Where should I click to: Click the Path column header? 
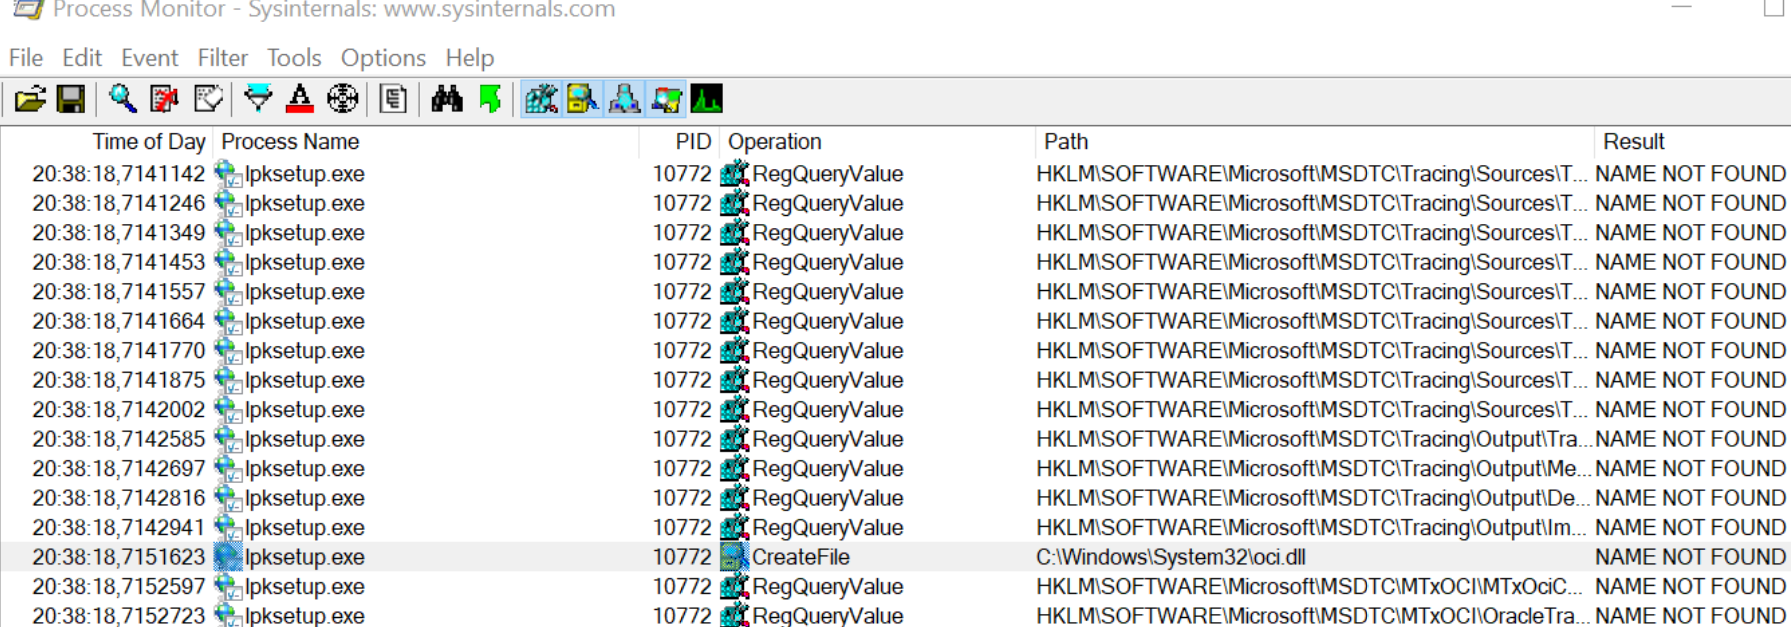point(1314,142)
